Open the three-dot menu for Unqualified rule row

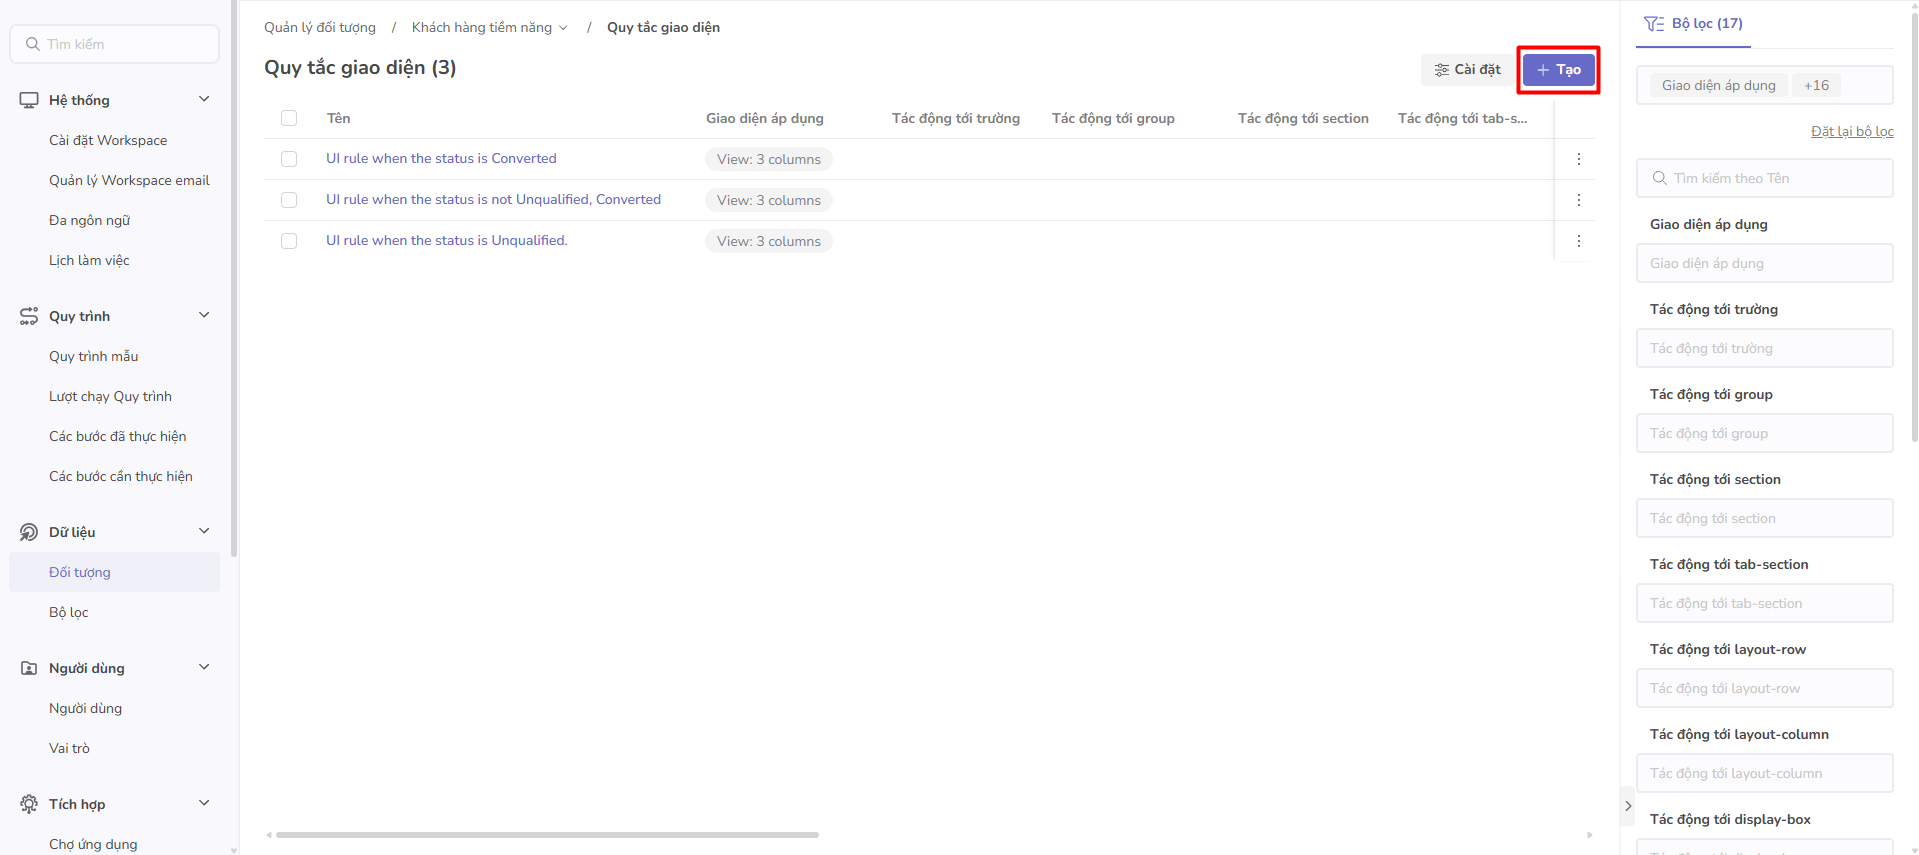coord(1578,241)
